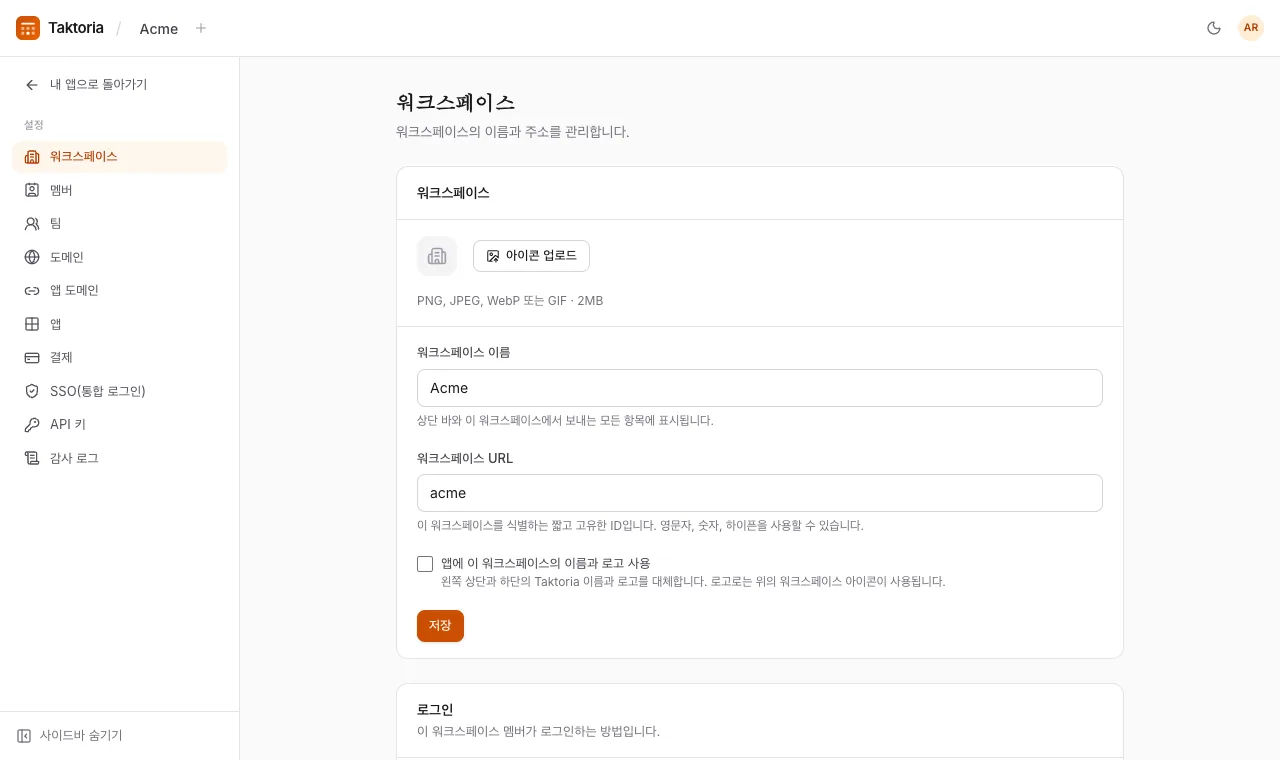1280x760 pixels.
Task: Click the 설정 sidebar section label
Action: (x=34, y=125)
